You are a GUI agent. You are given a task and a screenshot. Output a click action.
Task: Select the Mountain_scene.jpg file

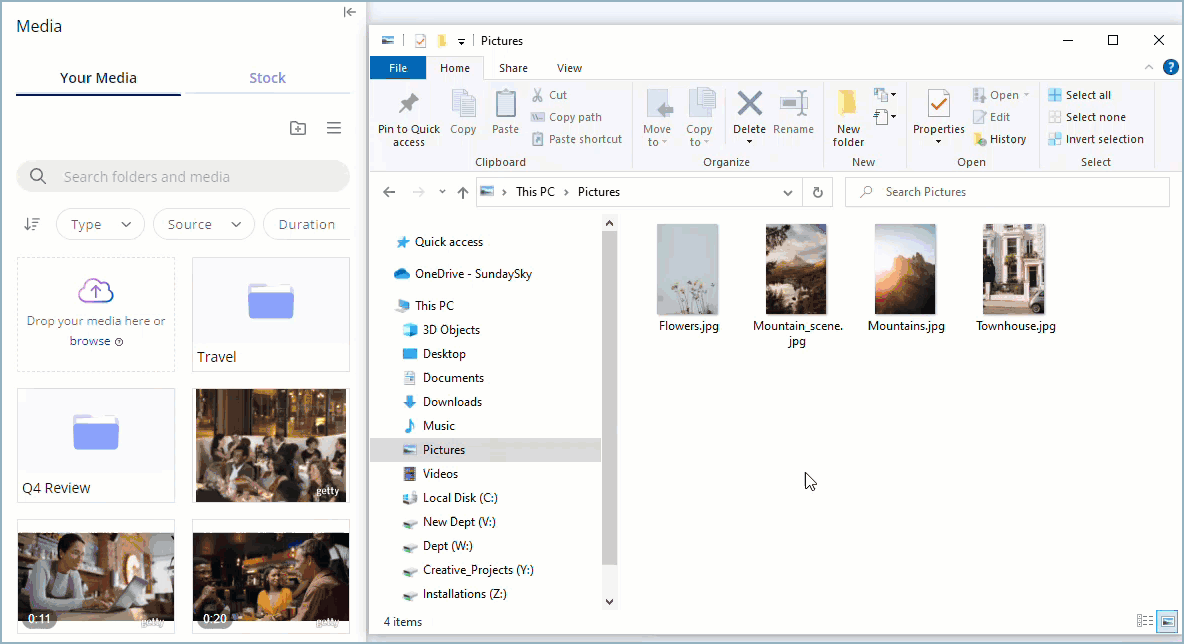pos(797,285)
